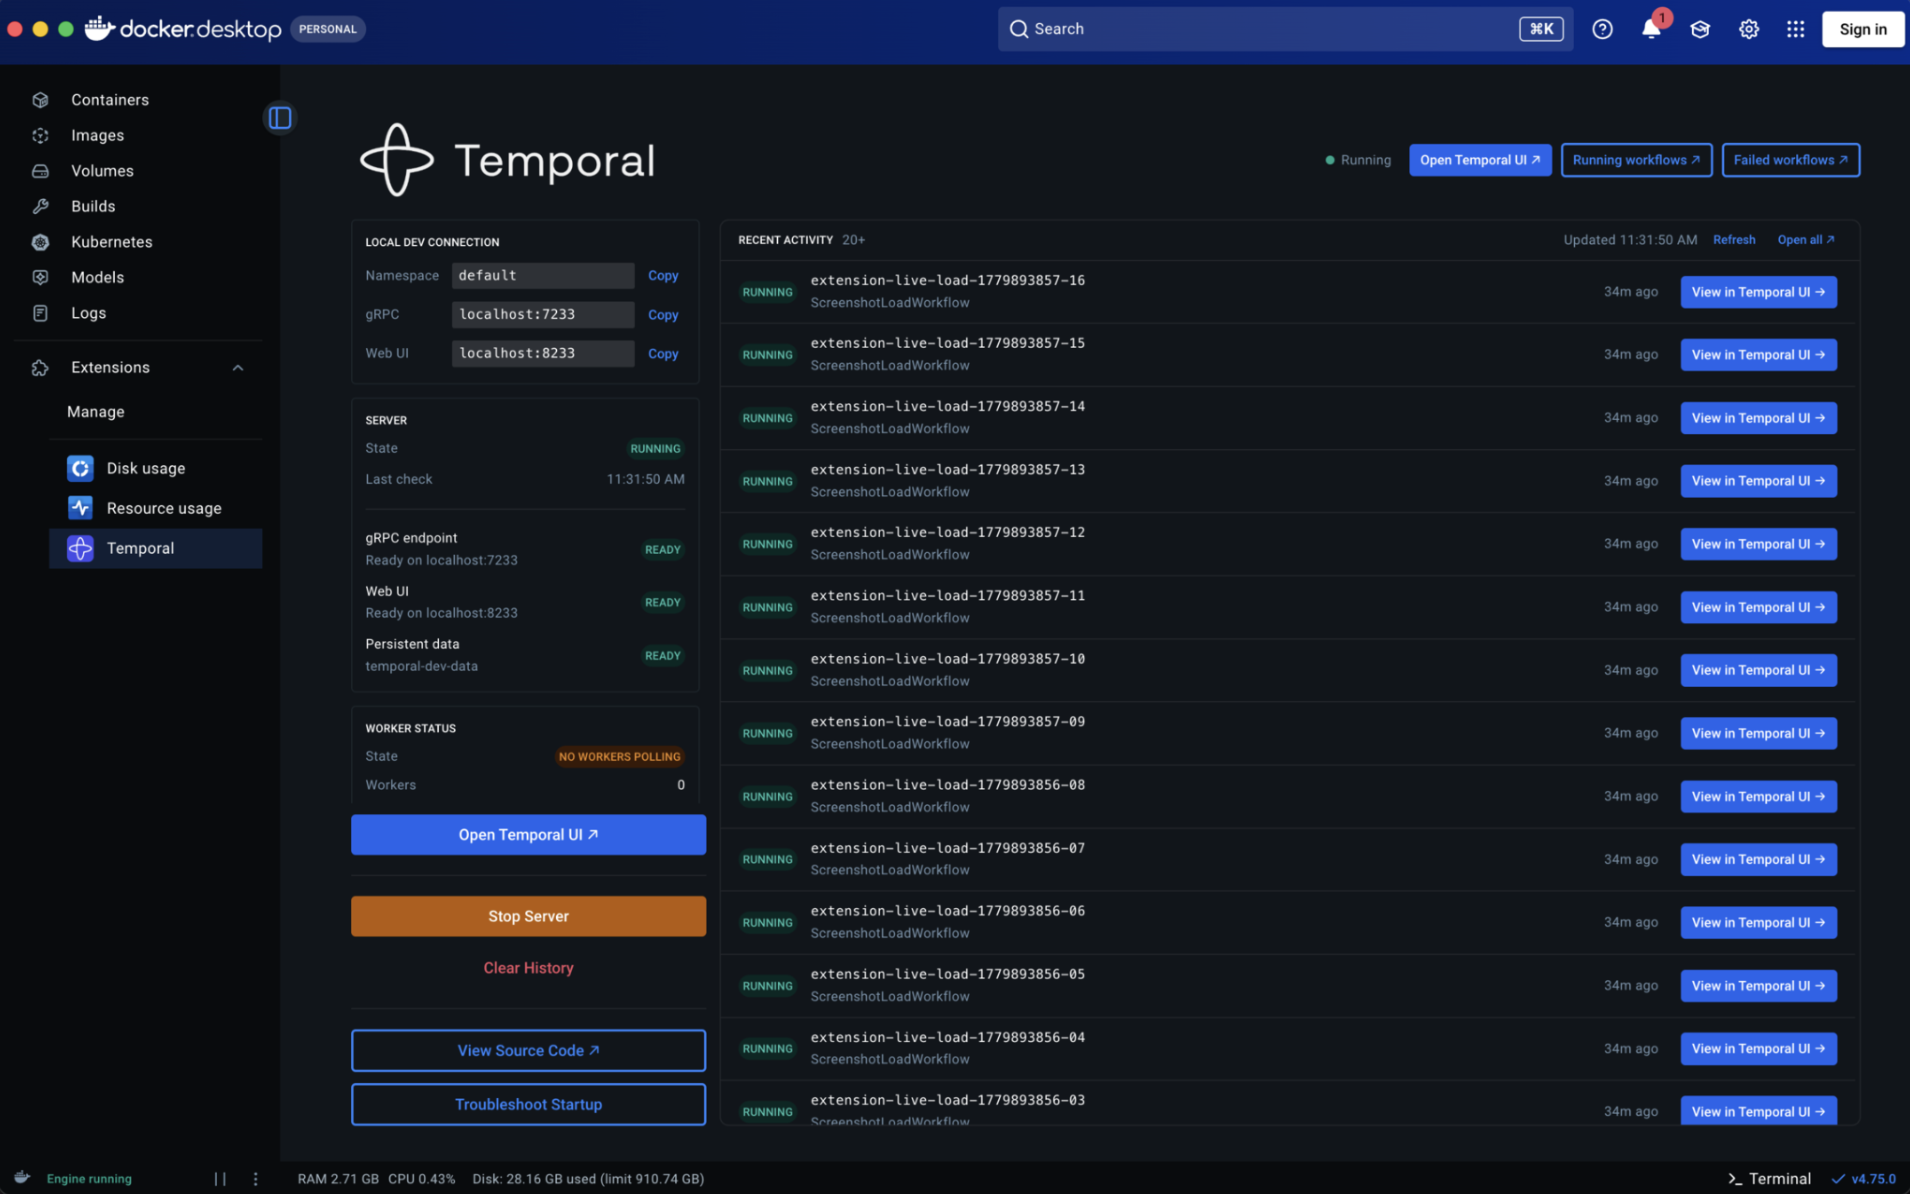Open the Builds wrench icon
Image resolution: width=1910 pixels, height=1194 pixels.
click(x=40, y=206)
